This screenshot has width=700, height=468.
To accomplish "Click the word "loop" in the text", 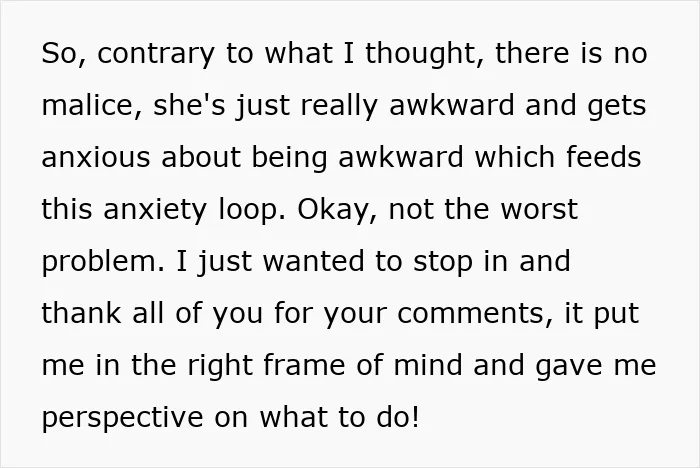I will click(x=248, y=210).
